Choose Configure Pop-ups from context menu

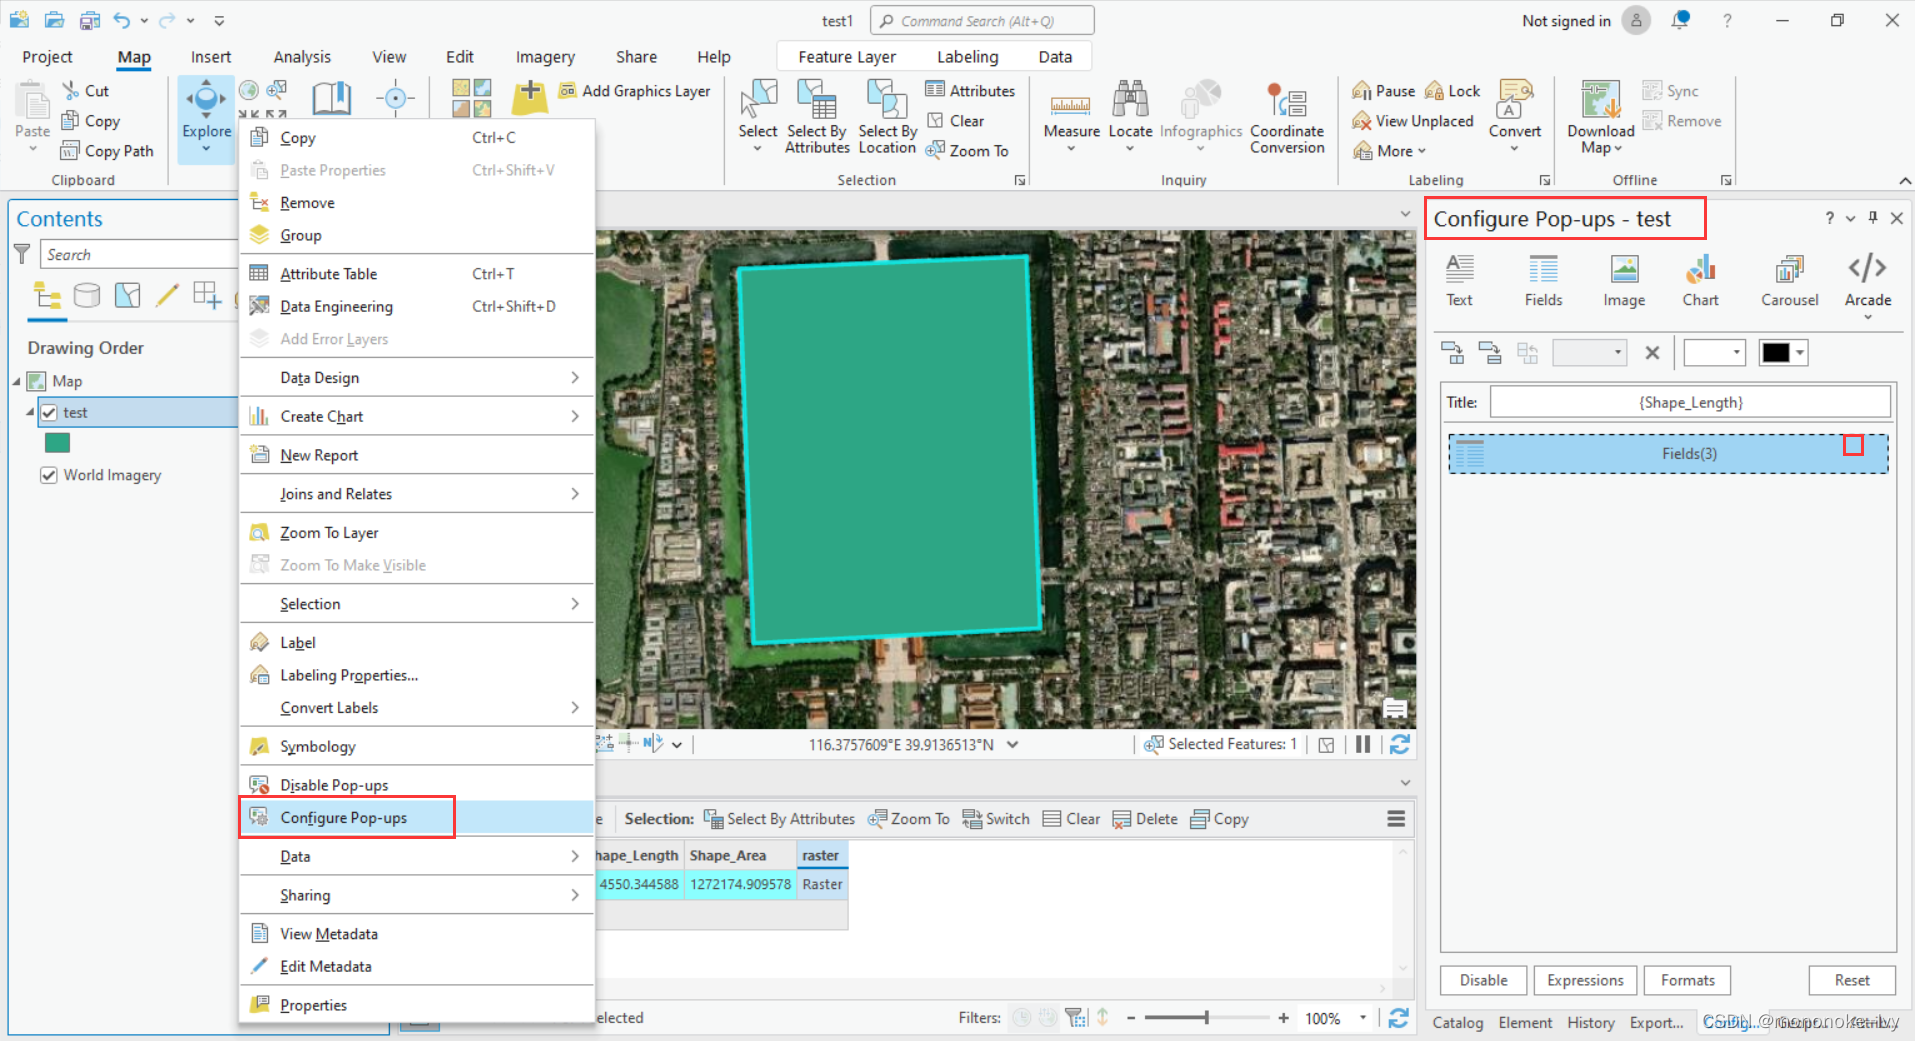click(x=344, y=818)
